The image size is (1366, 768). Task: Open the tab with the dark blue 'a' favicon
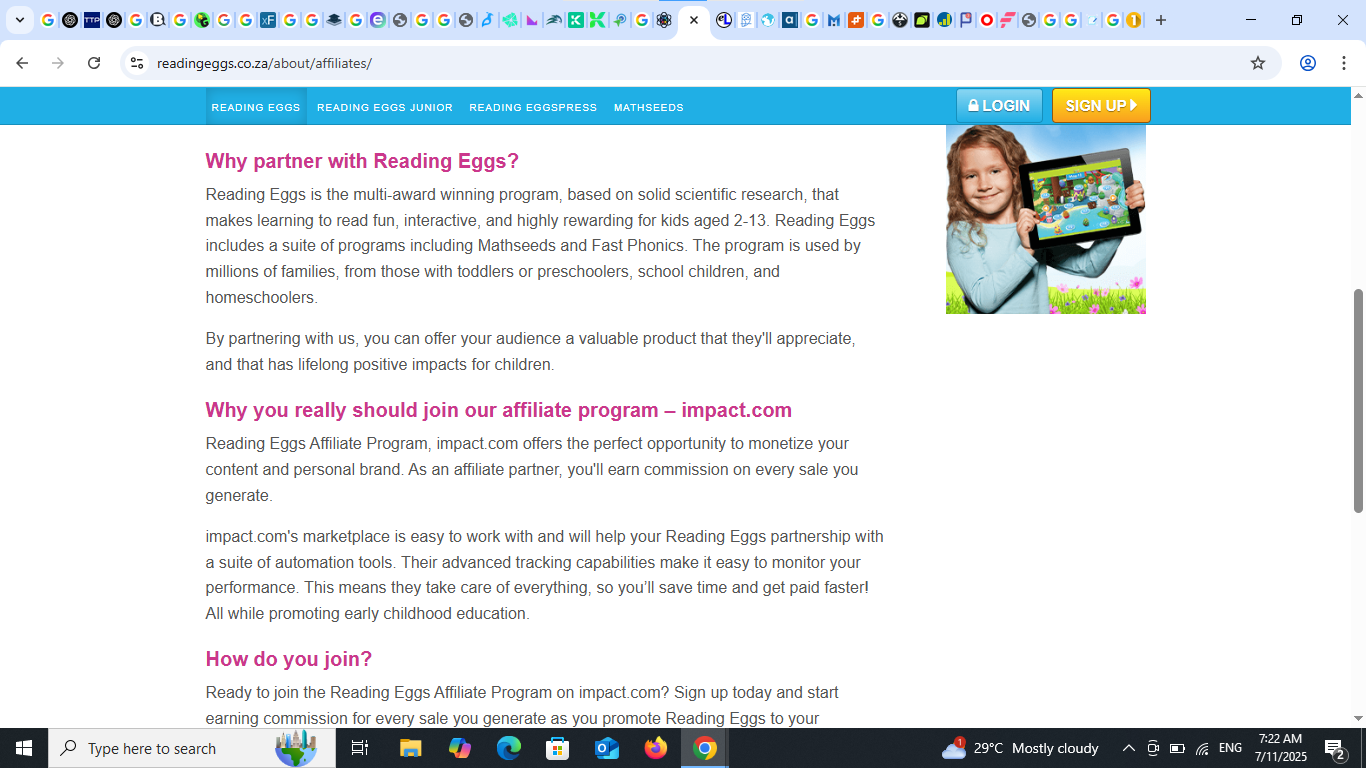click(790, 20)
